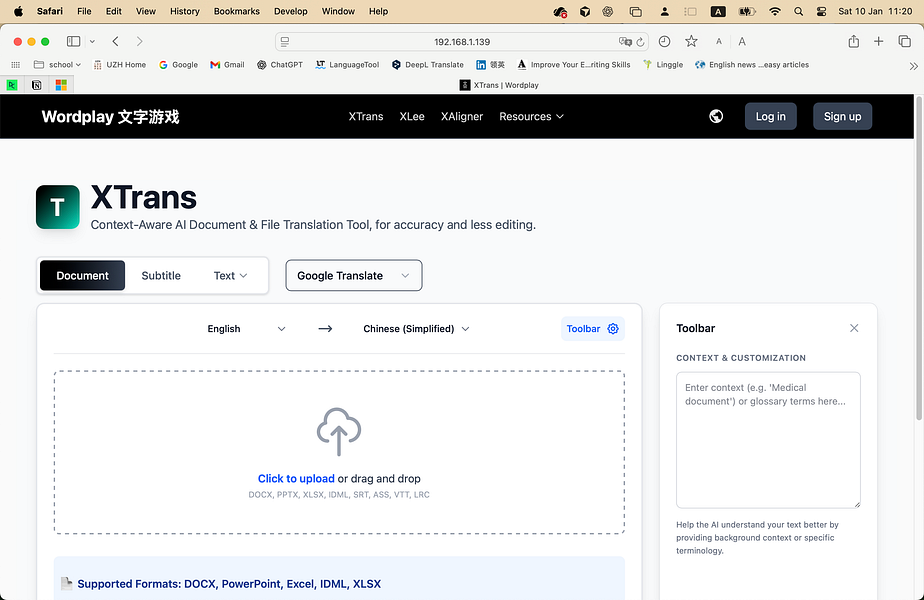This screenshot has height=600, width=924.
Task: Open a new tab with plus icon
Action: [x=879, y=41]
